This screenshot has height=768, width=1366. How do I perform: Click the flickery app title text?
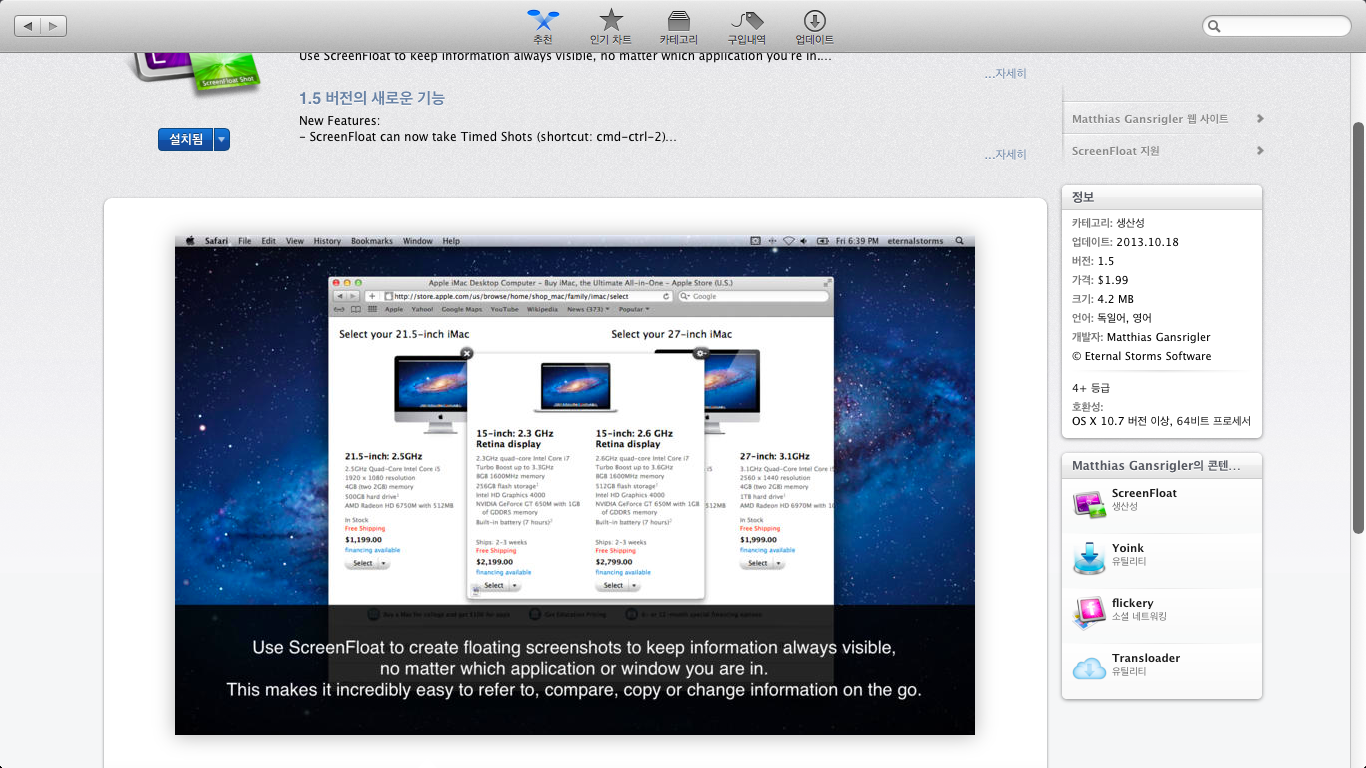coord(1133,603)
